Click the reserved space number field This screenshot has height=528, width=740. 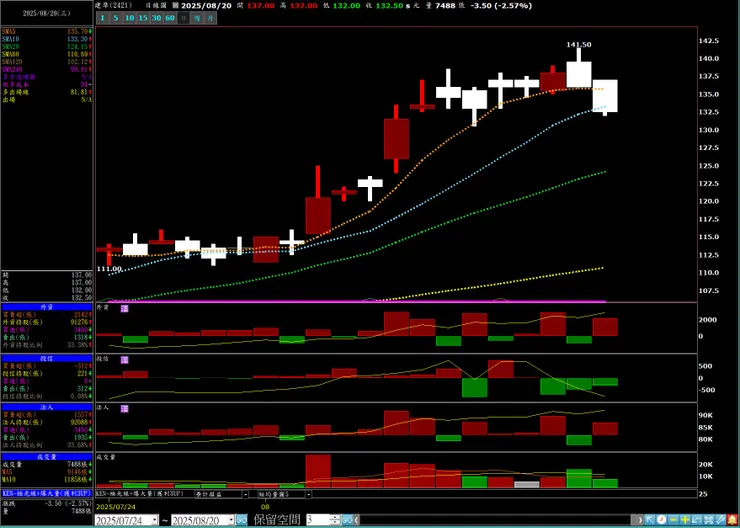pos(318,520)
